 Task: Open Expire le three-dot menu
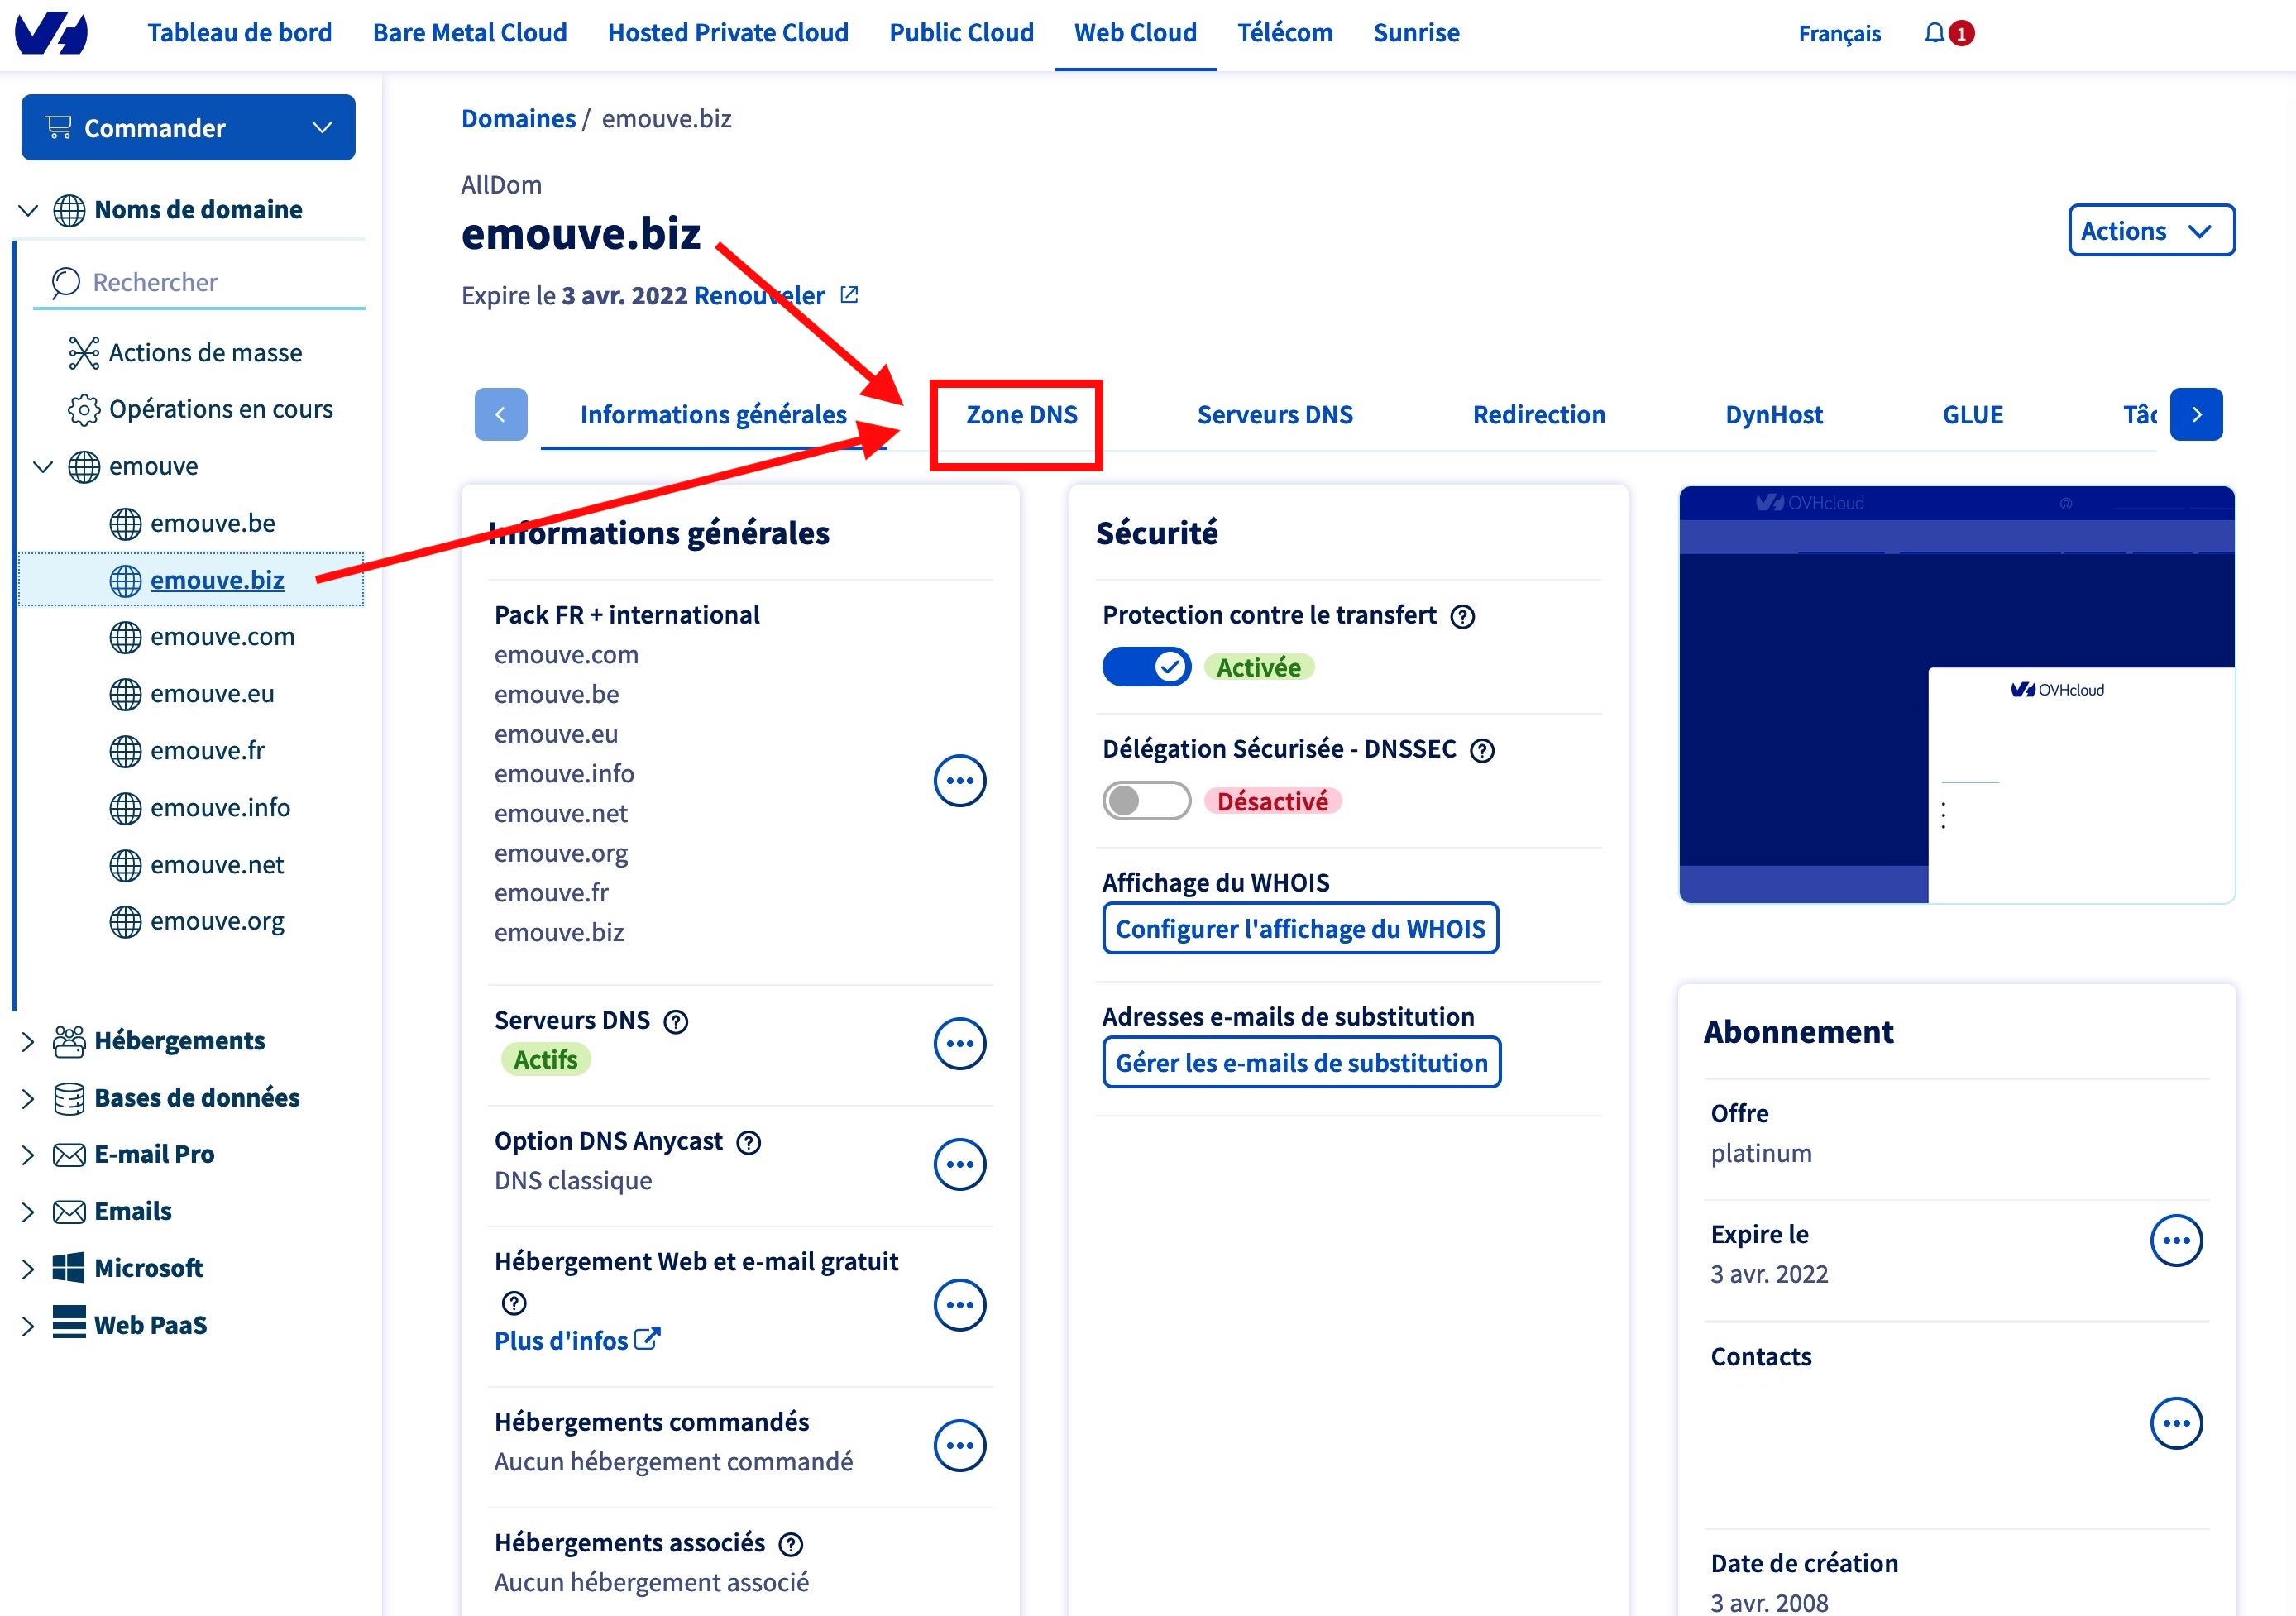(x=2177, y=1240)
